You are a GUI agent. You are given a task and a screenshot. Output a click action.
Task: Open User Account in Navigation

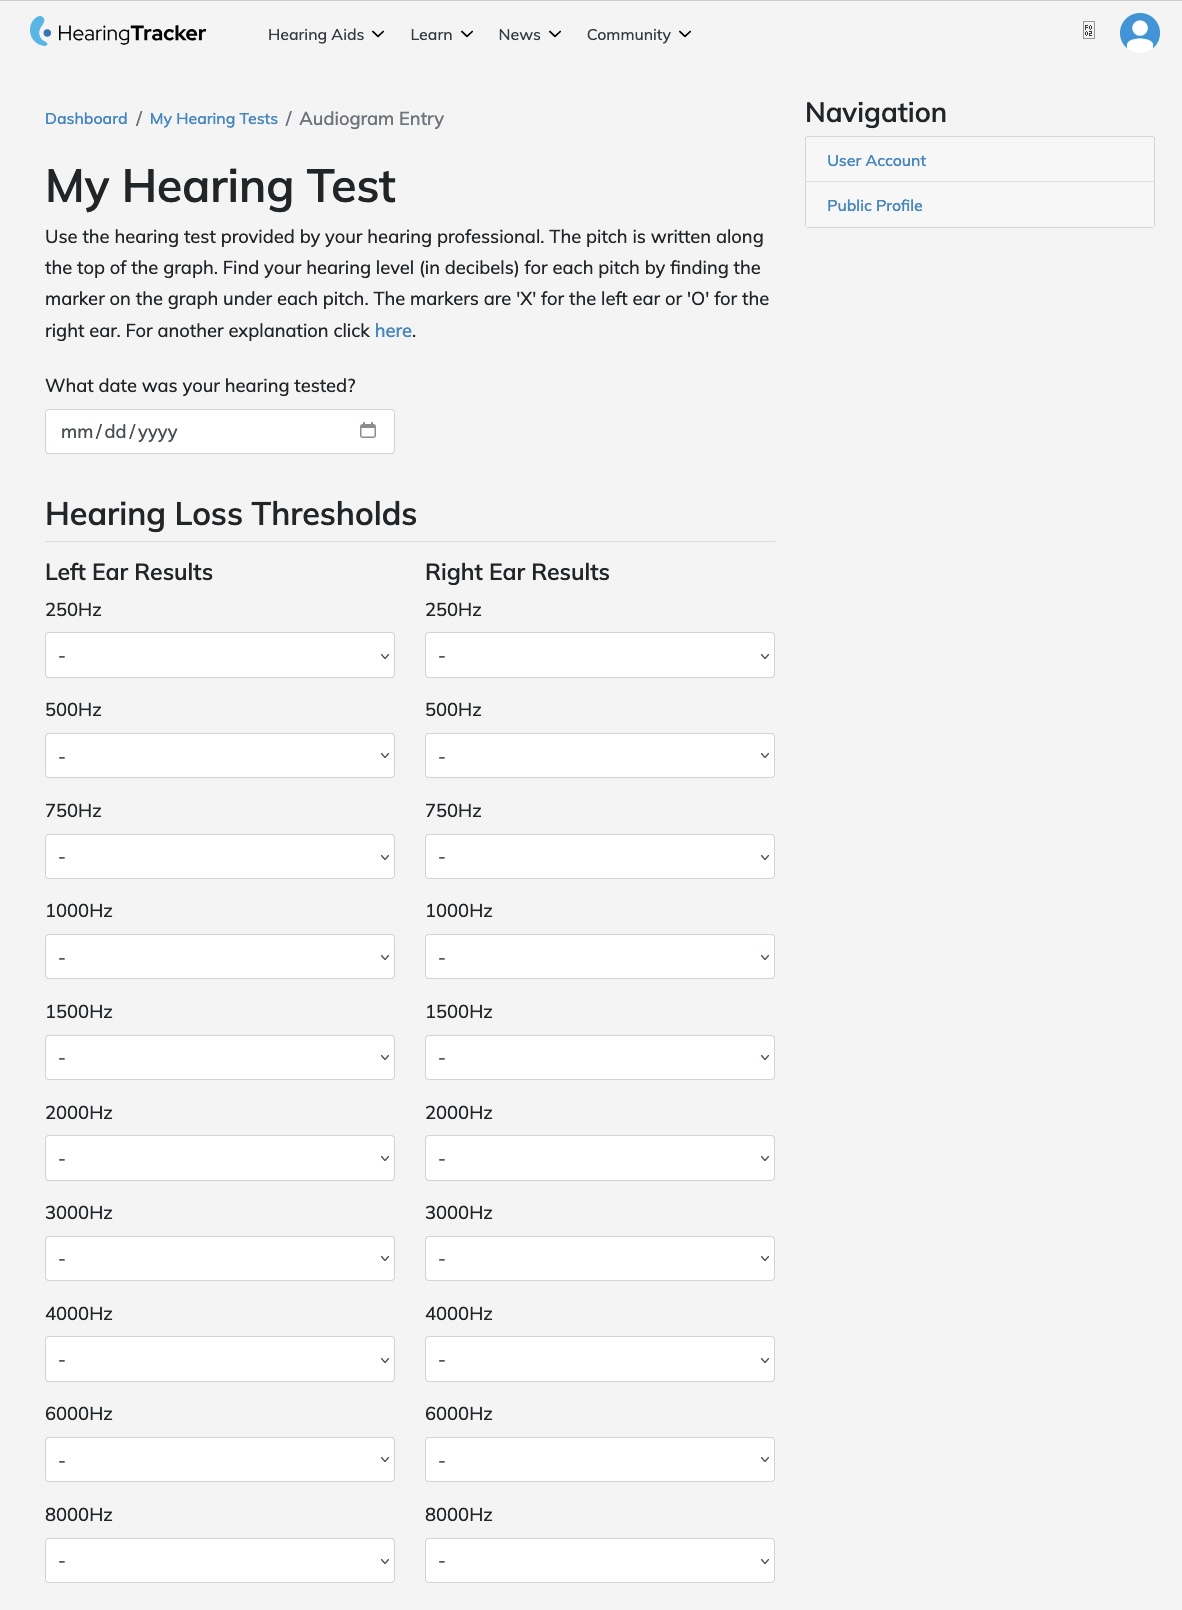(x=876, y=160)
